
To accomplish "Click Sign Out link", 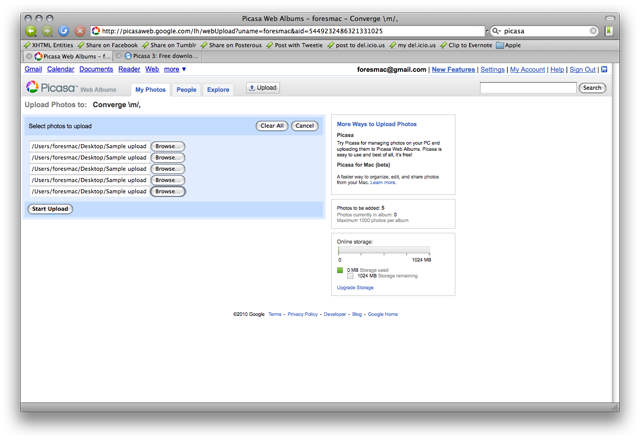I will pos(582,70).
